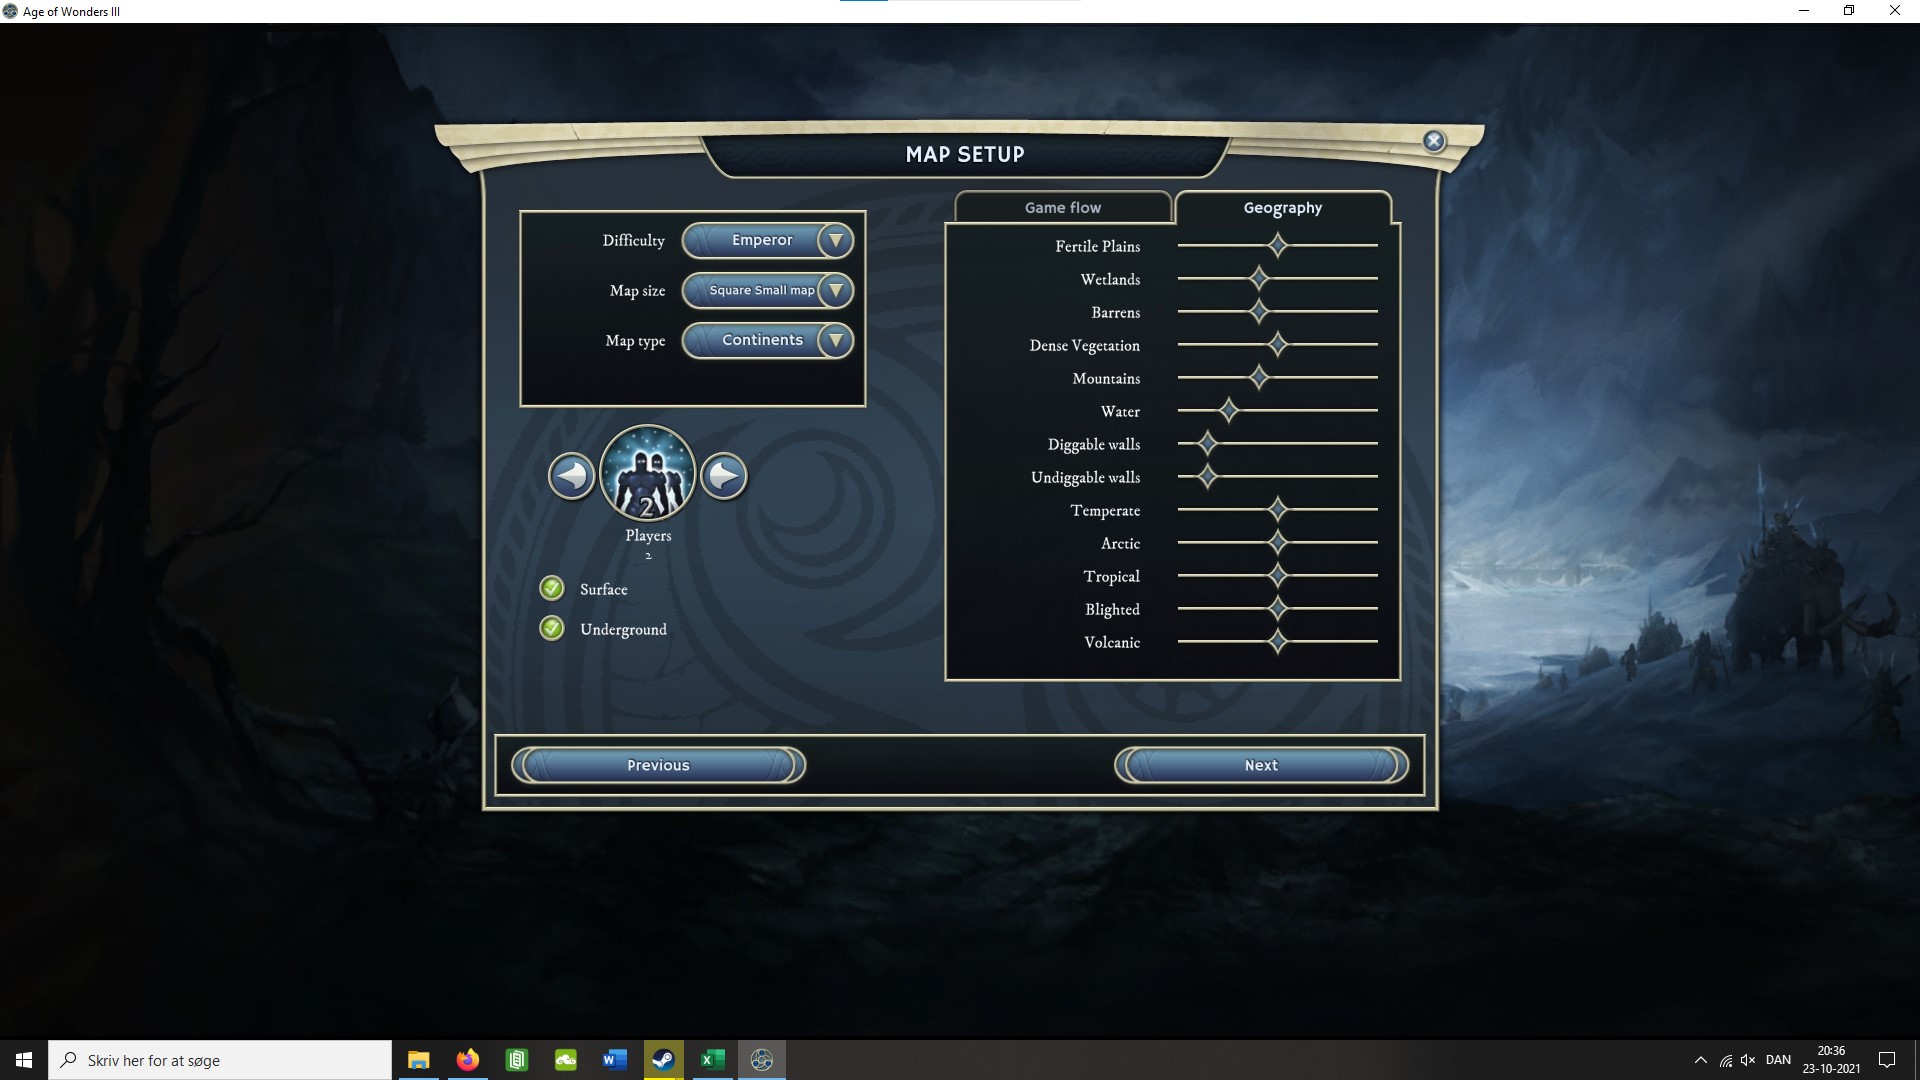Click the Age of Wonders taskbar icon
1920x1080 pixels.
click(761, 1060)
